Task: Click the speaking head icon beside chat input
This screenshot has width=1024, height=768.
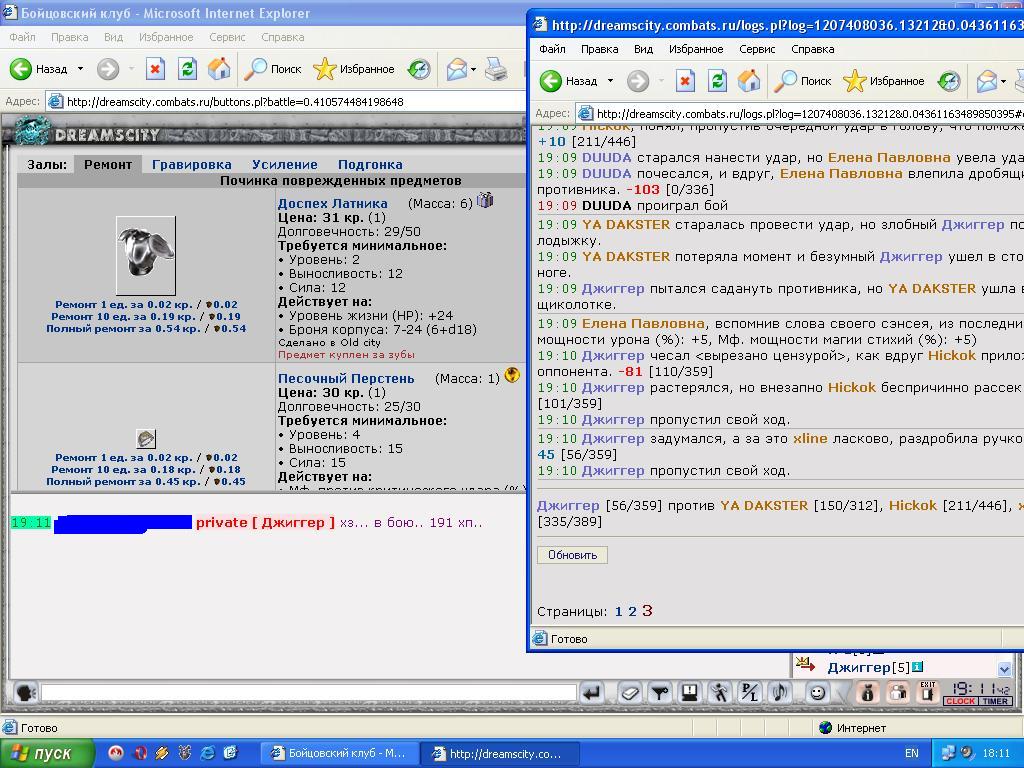Action: [x=25, y=692]
